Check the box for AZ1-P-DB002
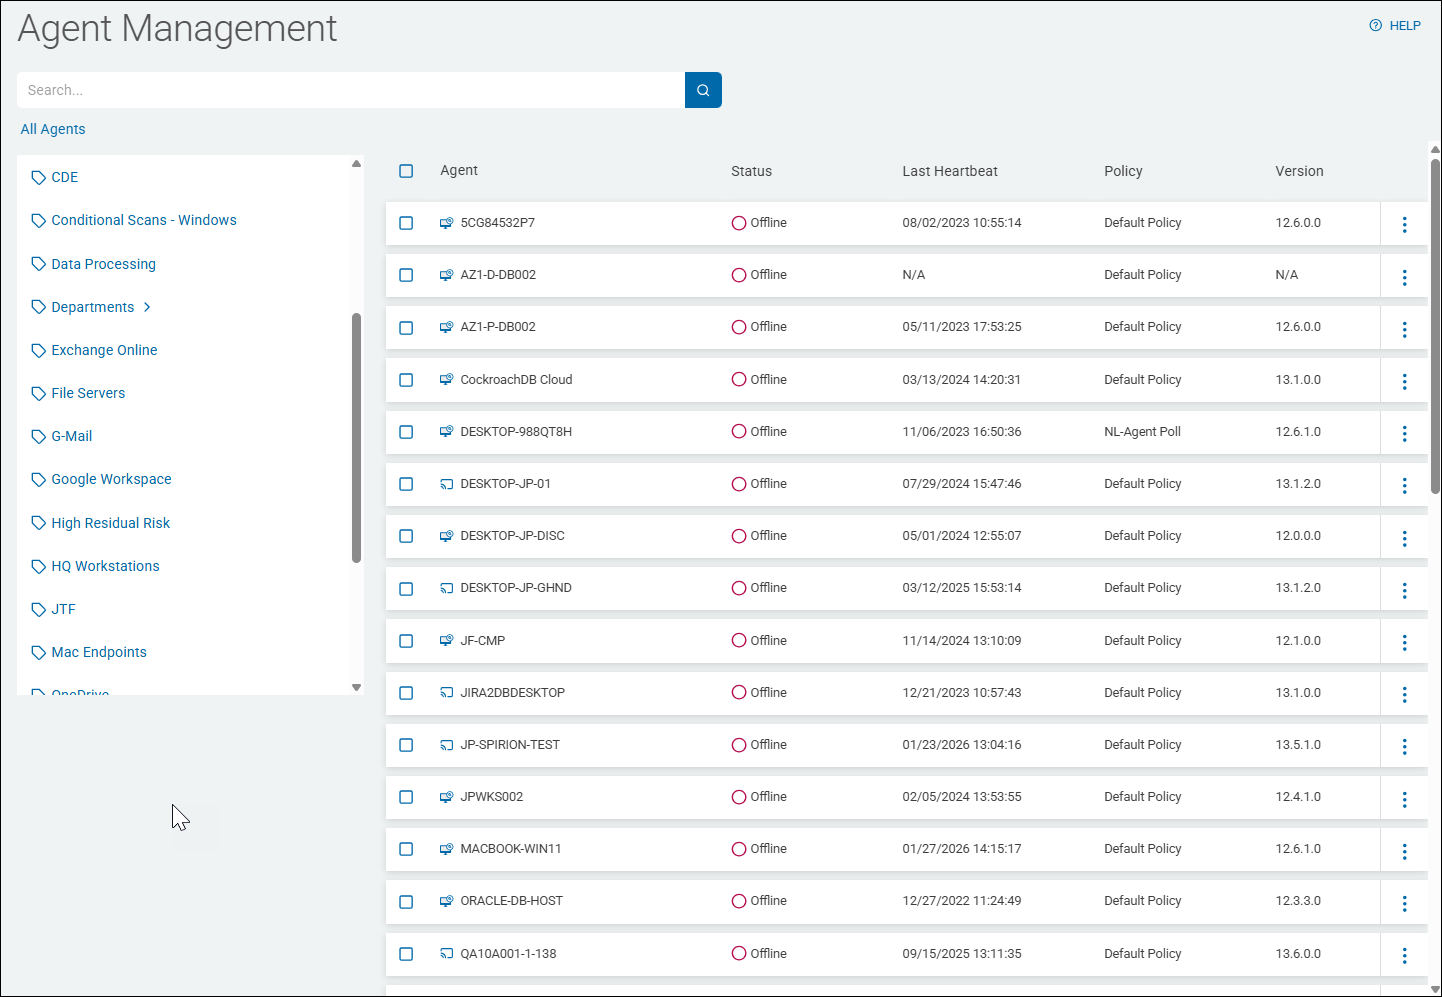 (406, 328)
